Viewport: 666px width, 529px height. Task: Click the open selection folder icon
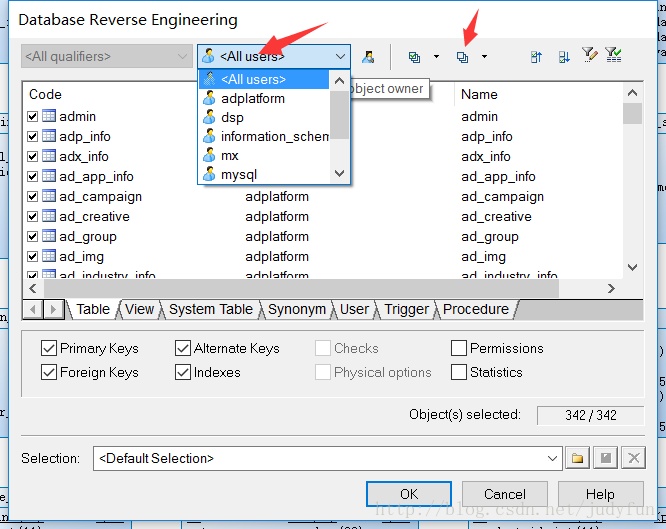[x=577, y=458]
